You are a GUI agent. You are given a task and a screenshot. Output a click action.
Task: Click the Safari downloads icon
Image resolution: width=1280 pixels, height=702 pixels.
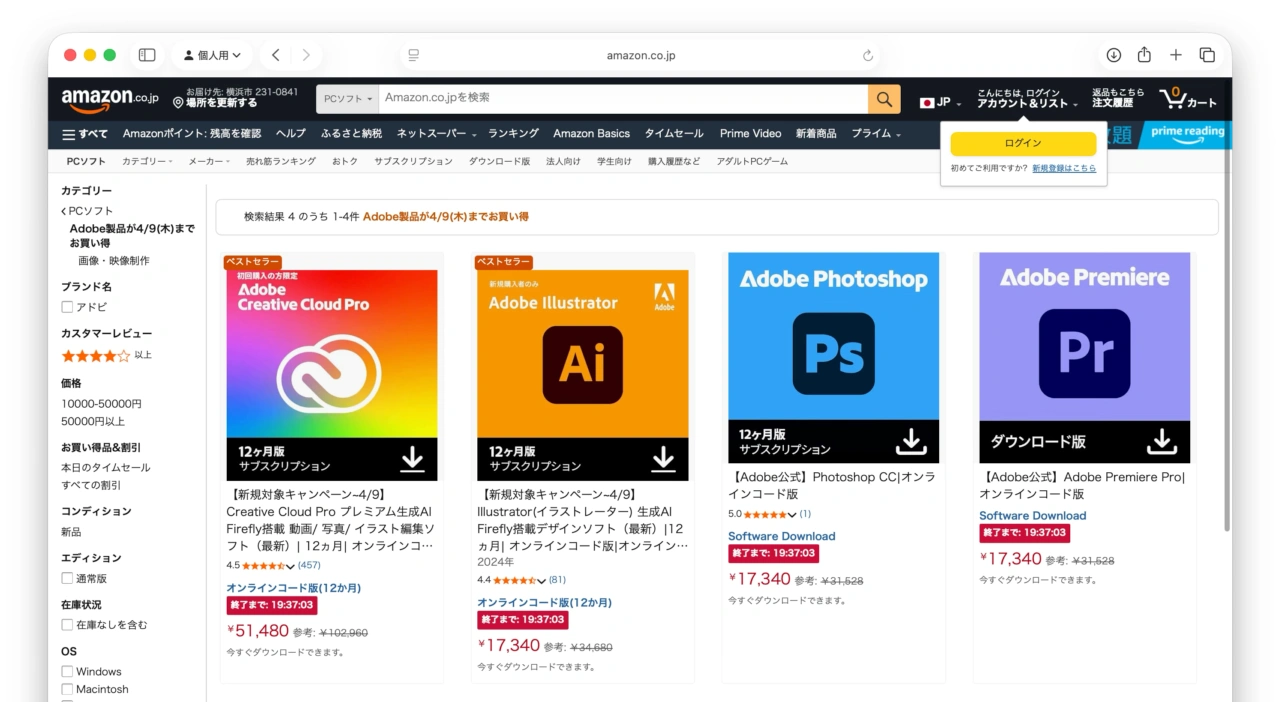click(x=1112, y=55)
